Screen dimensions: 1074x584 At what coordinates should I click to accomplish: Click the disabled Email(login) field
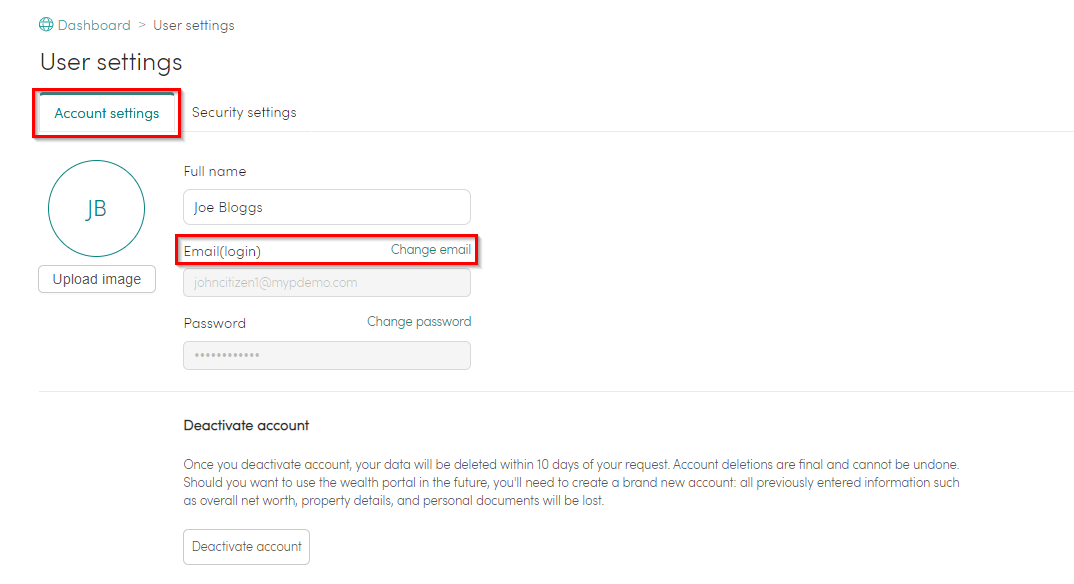(327, 283)
